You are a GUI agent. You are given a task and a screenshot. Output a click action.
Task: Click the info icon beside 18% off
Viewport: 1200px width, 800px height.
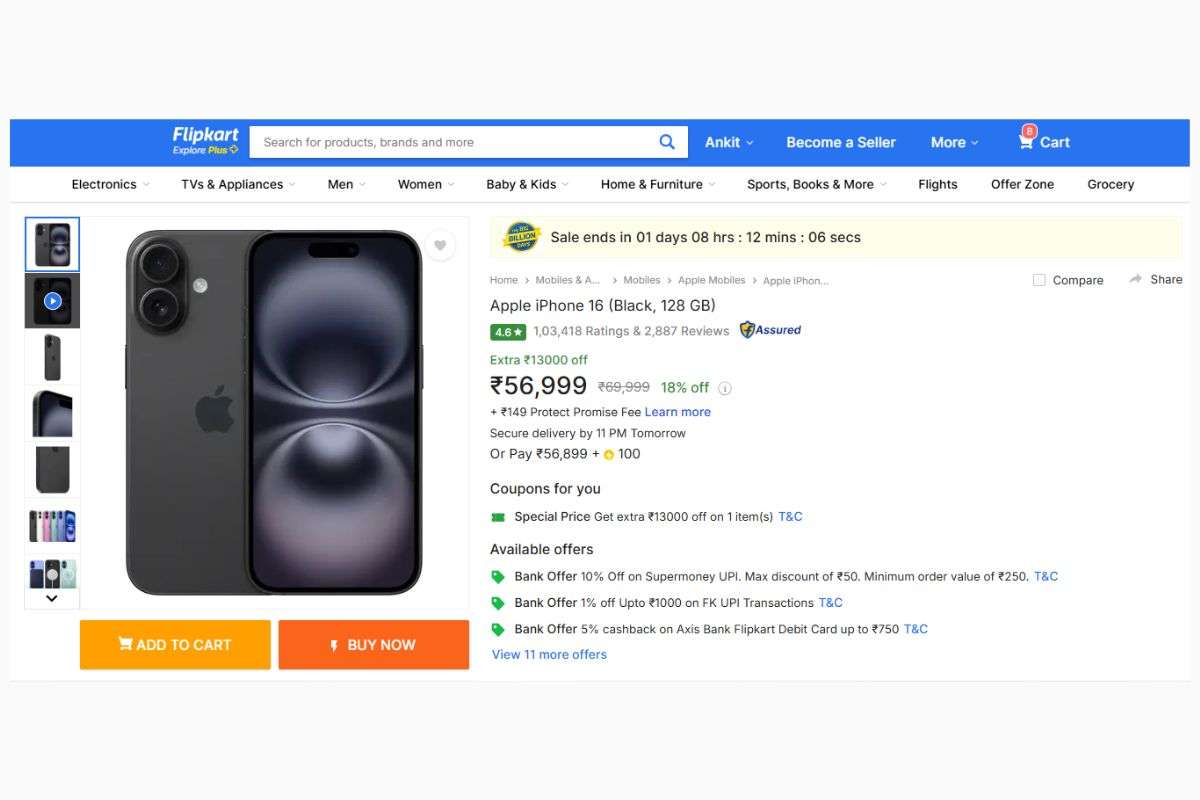[x=726, y=387]
